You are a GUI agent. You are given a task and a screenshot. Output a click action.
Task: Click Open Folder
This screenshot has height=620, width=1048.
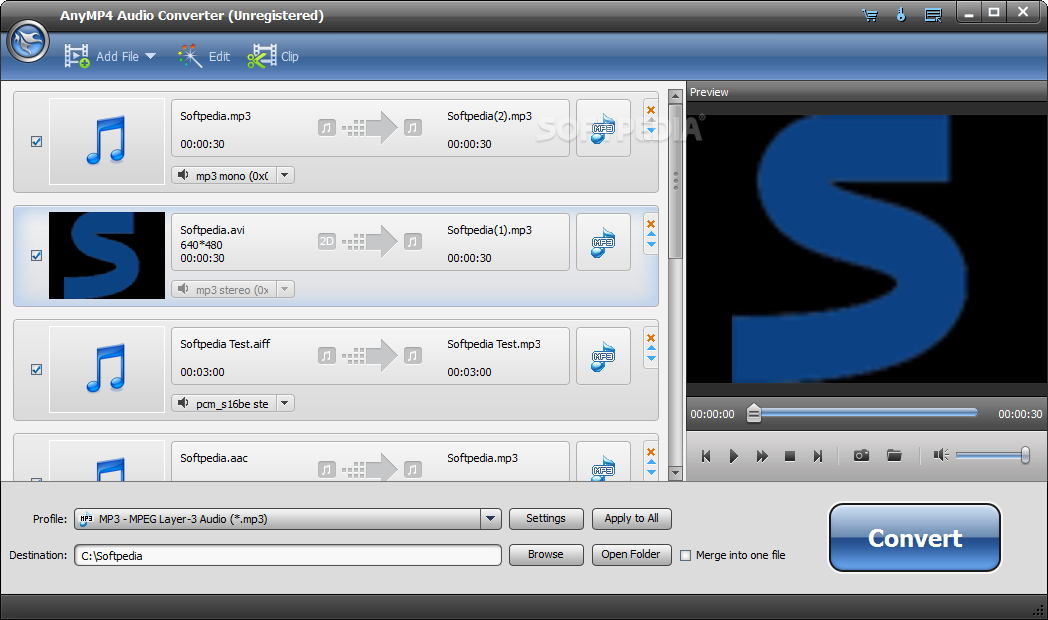click(x=632, y=555)
